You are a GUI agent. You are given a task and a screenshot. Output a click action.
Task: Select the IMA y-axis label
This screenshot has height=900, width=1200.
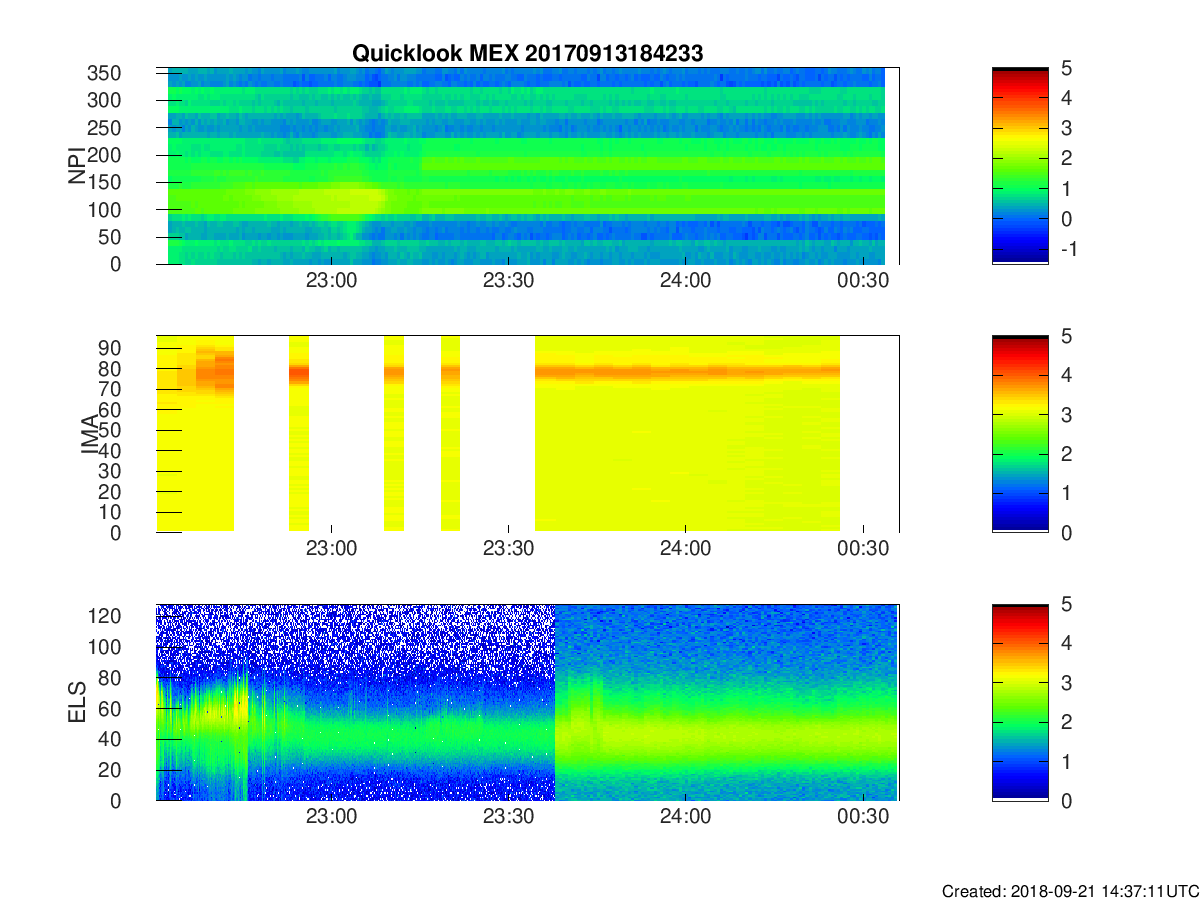click(91, 434)
